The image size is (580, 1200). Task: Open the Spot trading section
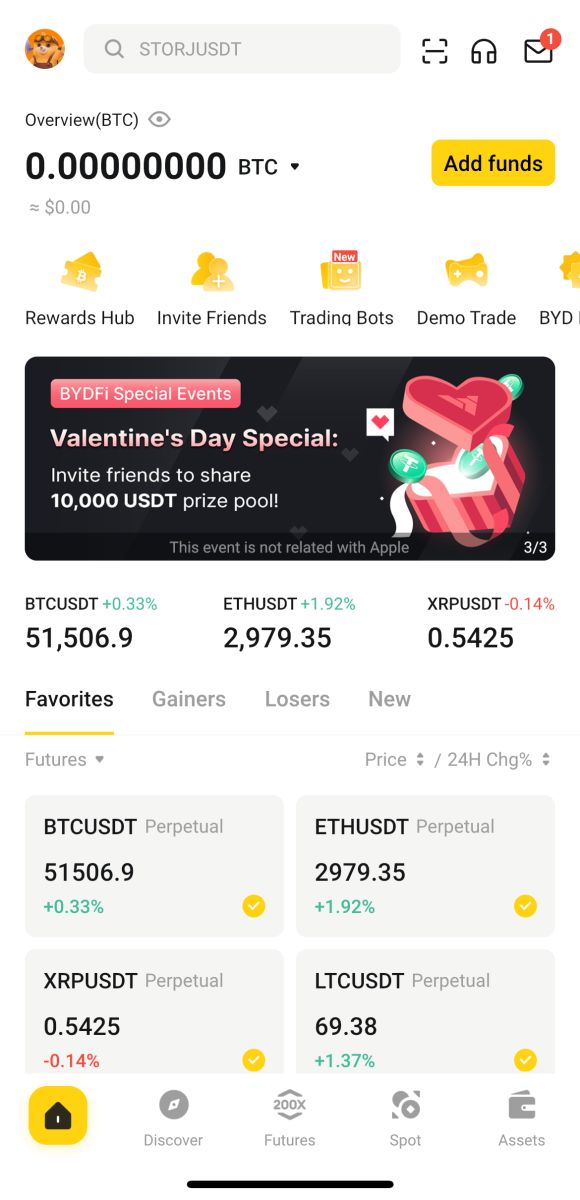(405, 1117)
